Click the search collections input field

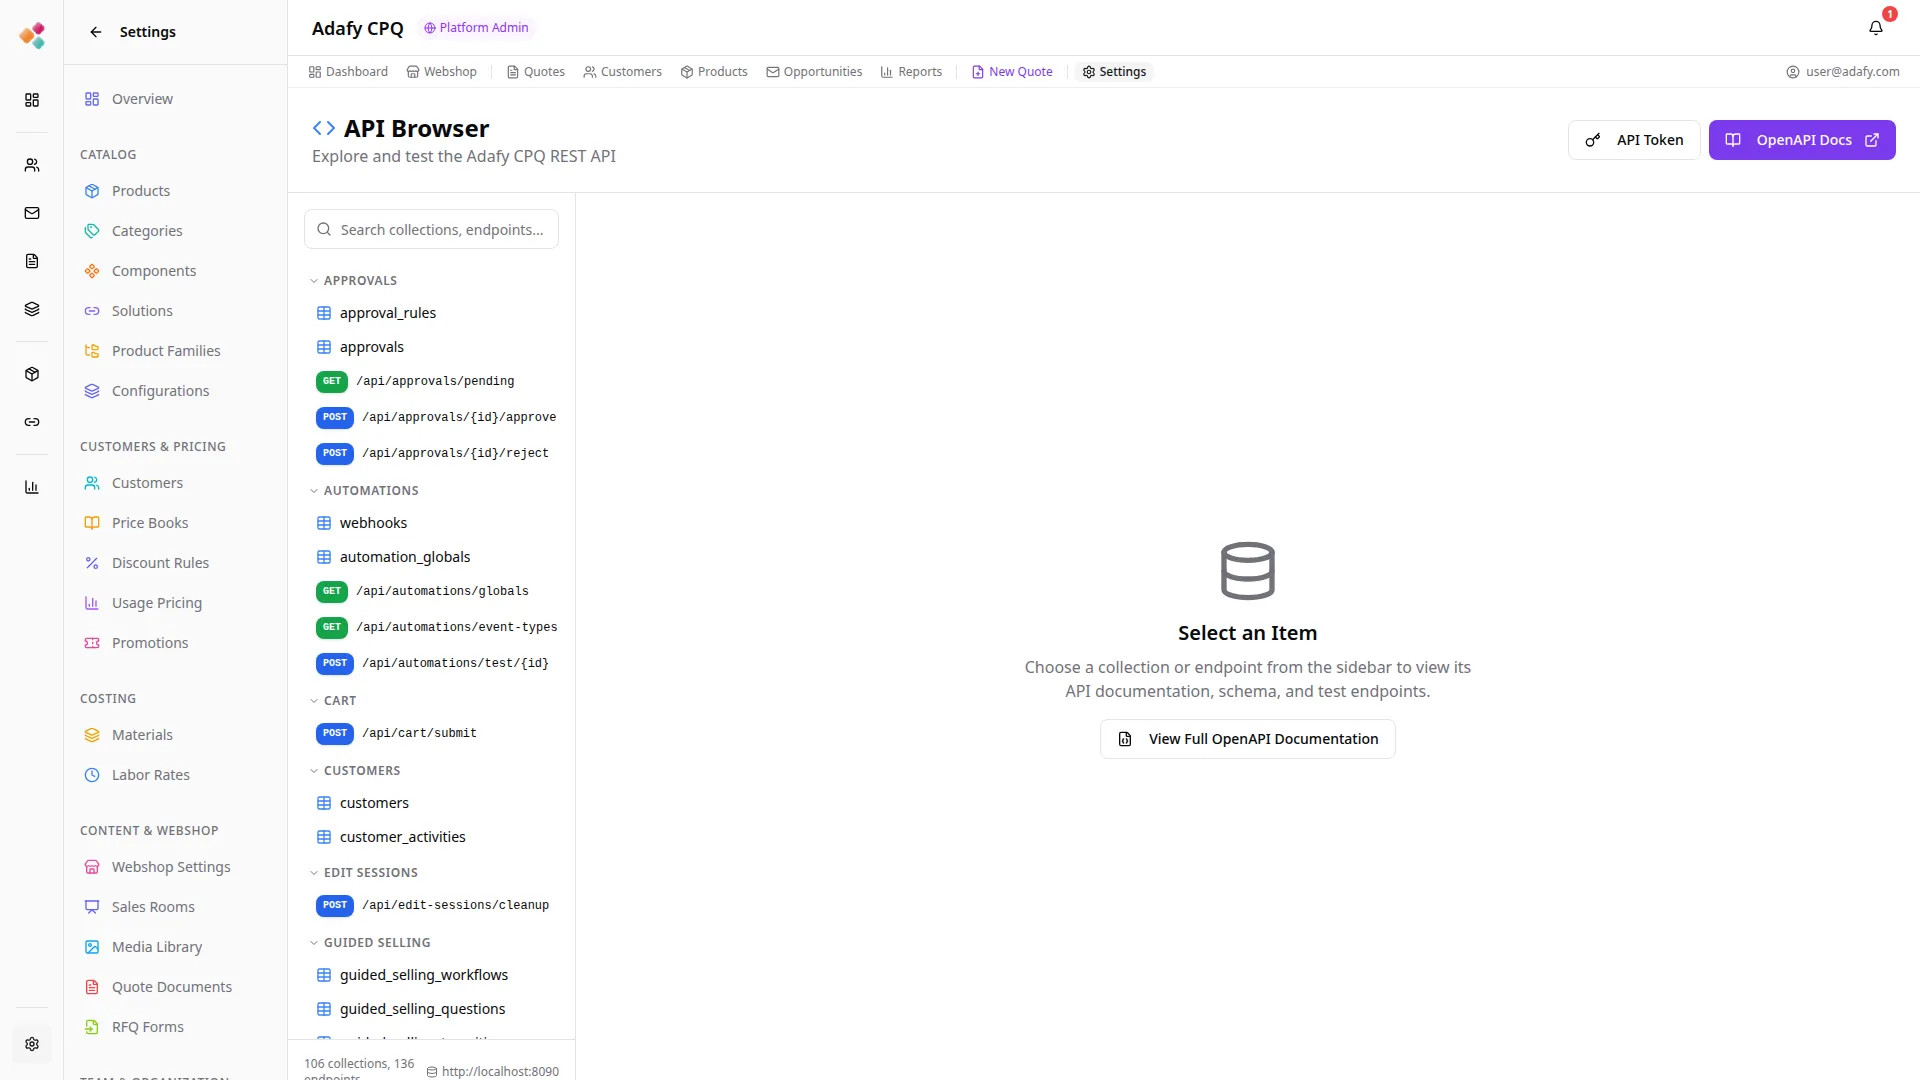pyautogui.click(x=431, y=229)
